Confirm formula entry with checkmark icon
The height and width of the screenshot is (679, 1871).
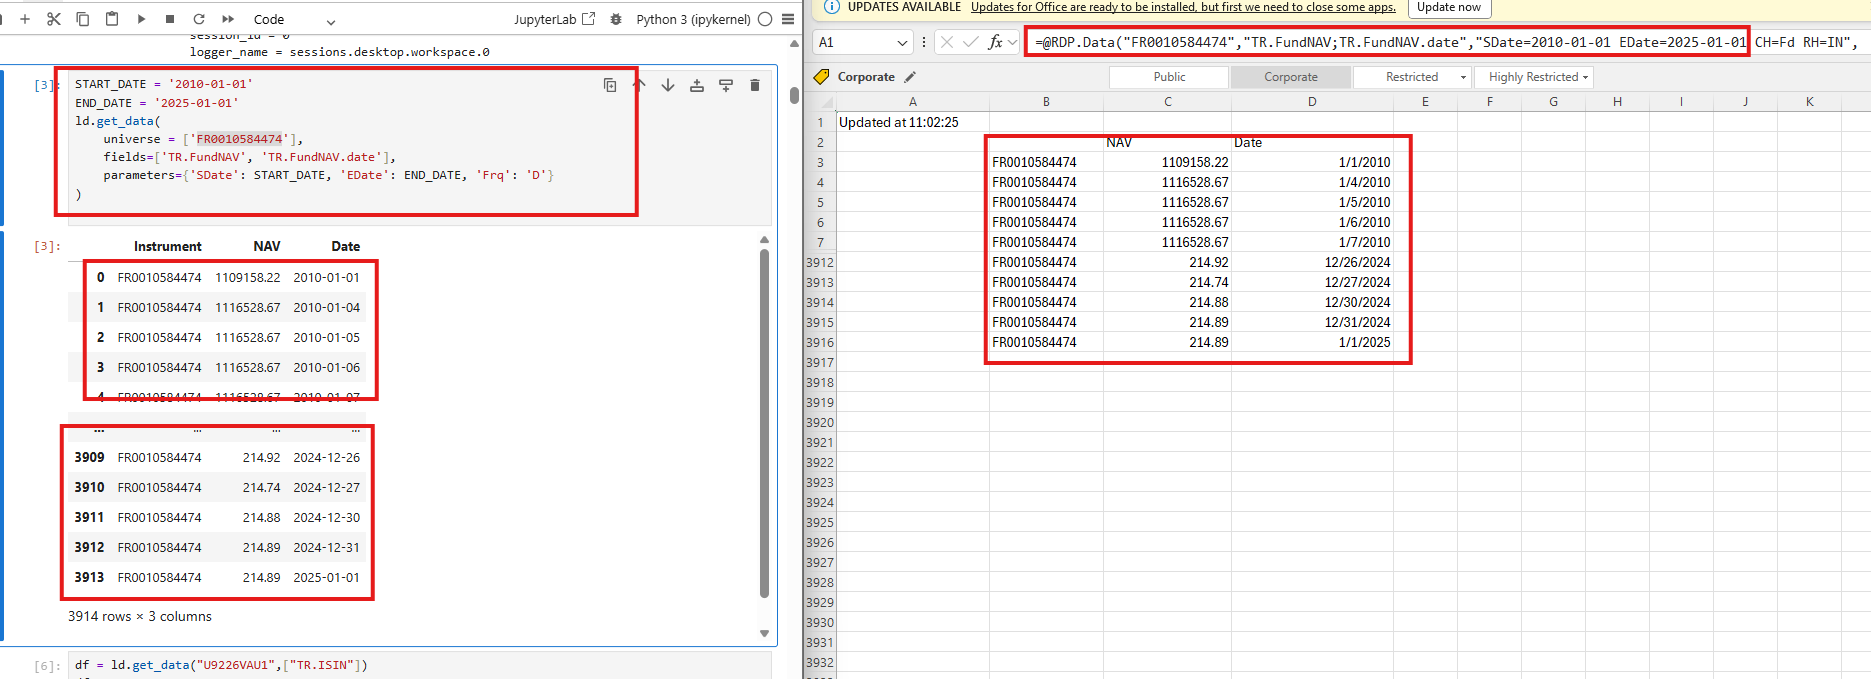click(970, 42)
